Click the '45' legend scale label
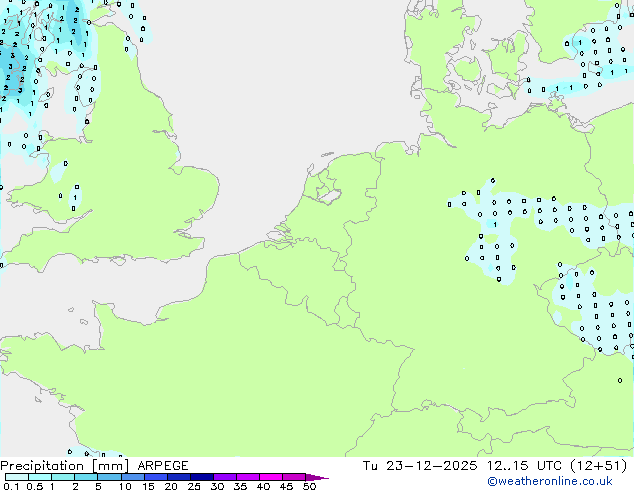 pyautogui.click(x=286, y=486)
